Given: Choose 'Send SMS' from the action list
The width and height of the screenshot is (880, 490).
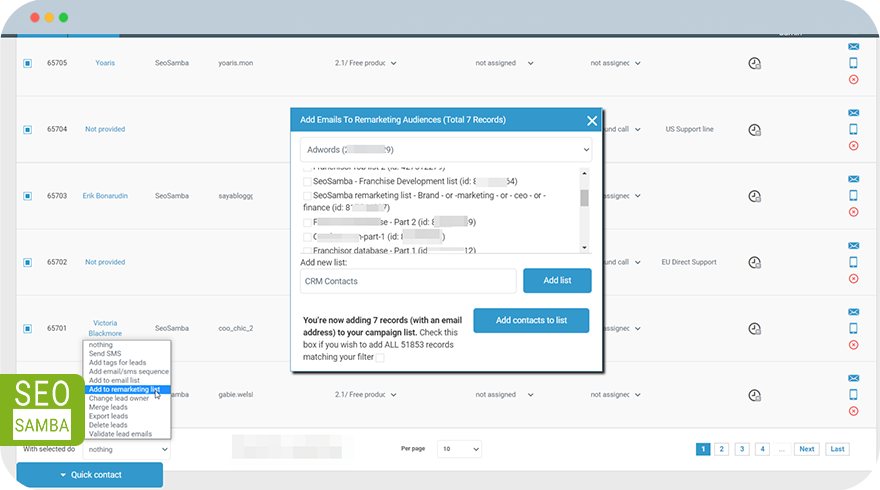Looking at the screenshot, I should (x=105, y=354).
